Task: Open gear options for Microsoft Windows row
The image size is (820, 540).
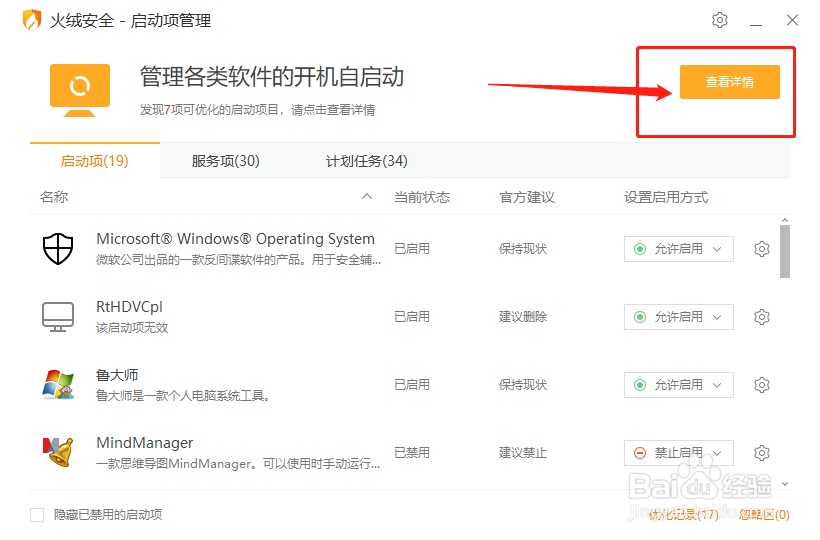Action: point(761,249)
